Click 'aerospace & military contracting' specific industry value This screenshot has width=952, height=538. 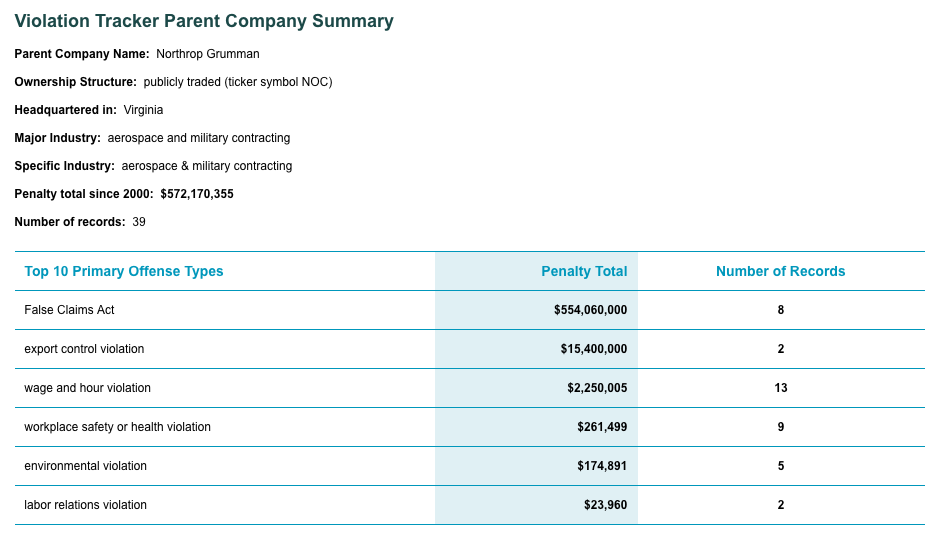tap(206, 166)
